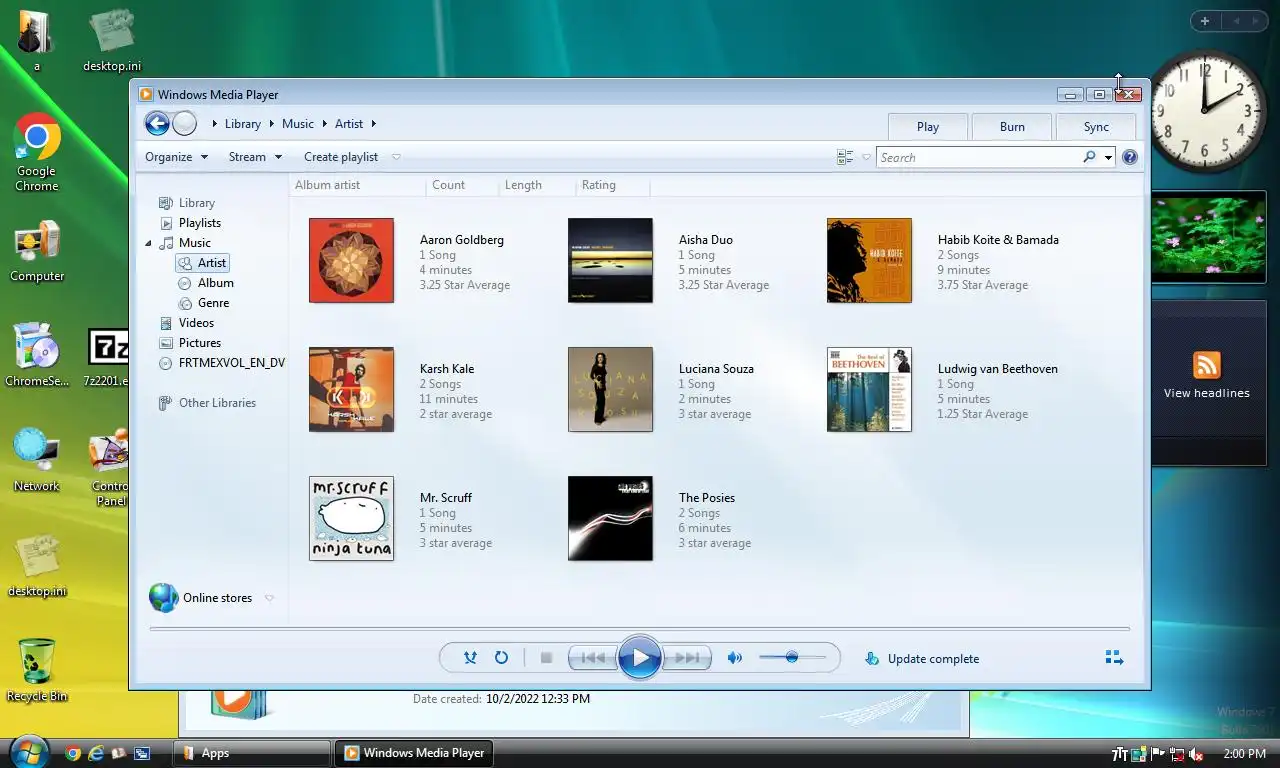Open the Online stores dropdown arrow

(269, 598)
